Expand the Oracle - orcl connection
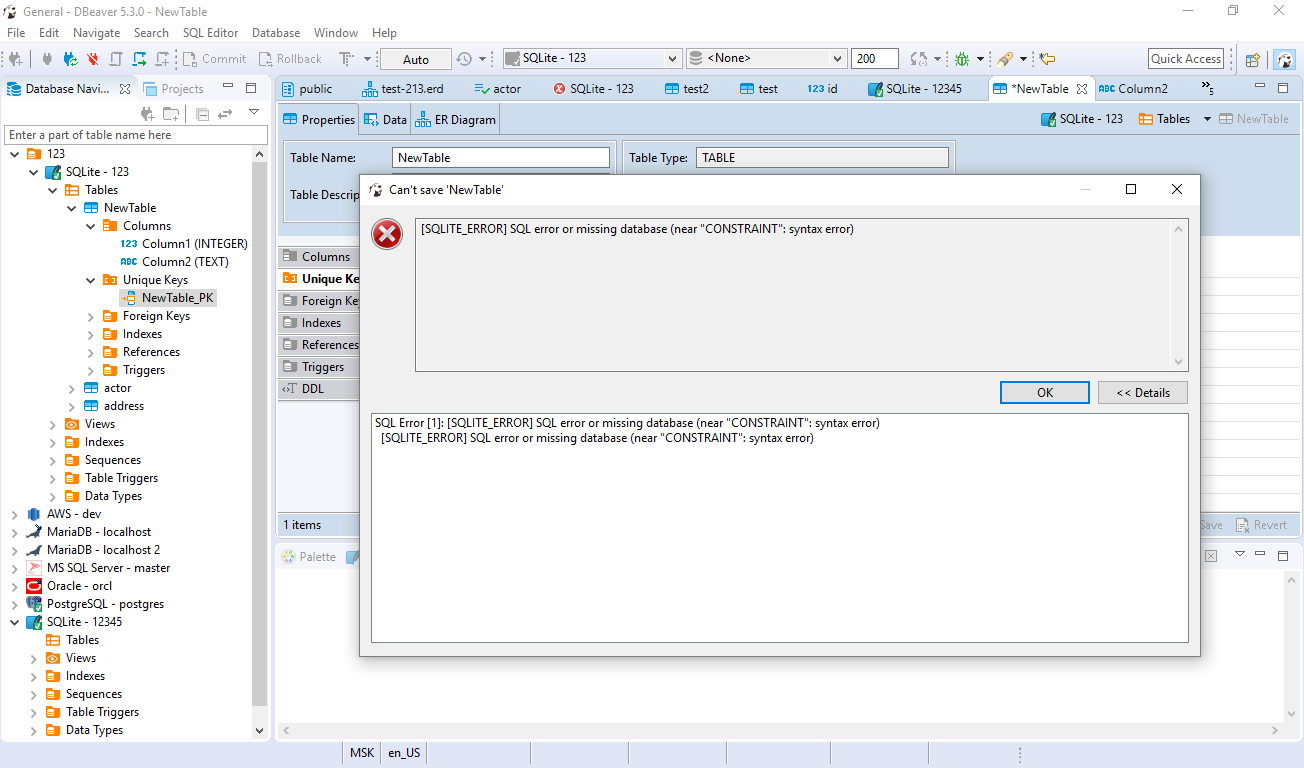This screenshot has width=1304, height=768. coord(15,586)
